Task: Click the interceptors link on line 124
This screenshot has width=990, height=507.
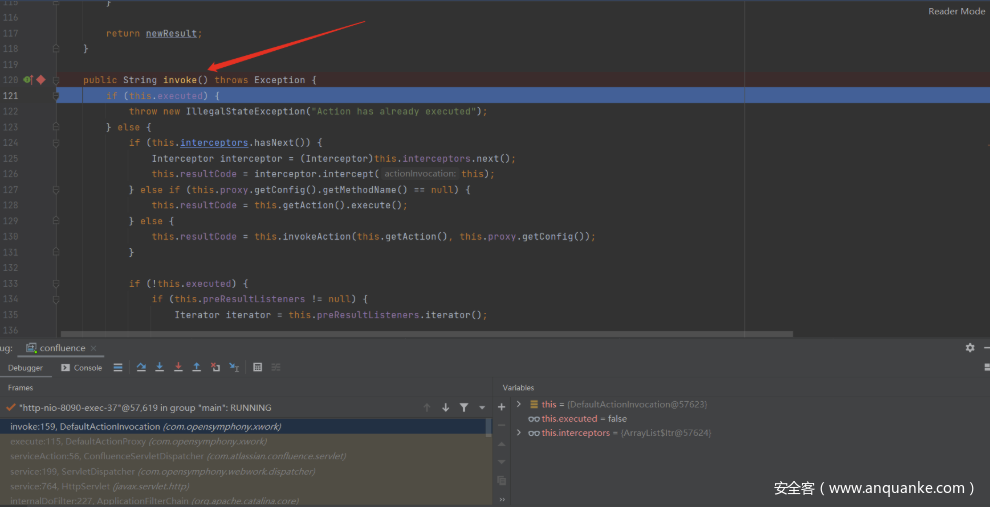Action: 213,143
